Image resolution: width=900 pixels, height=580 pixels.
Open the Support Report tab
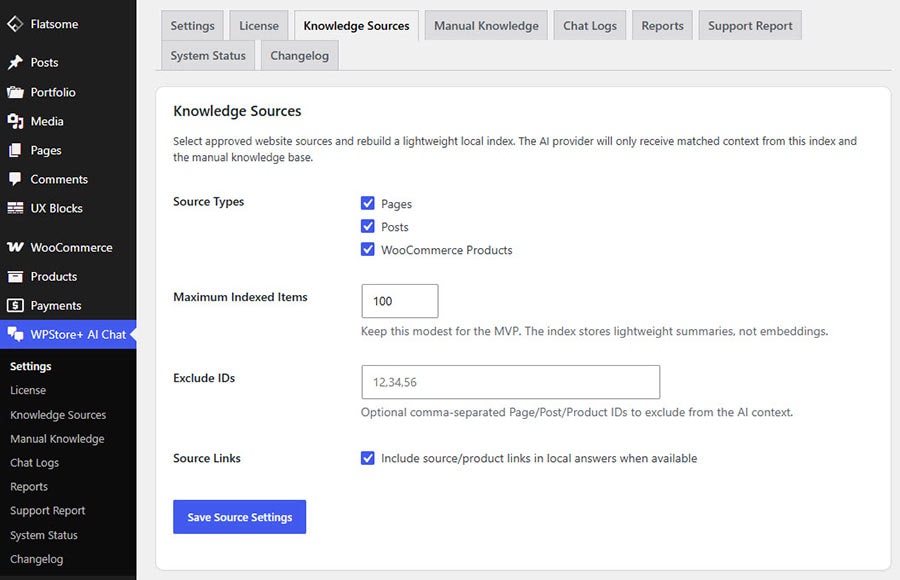point(750,26)
